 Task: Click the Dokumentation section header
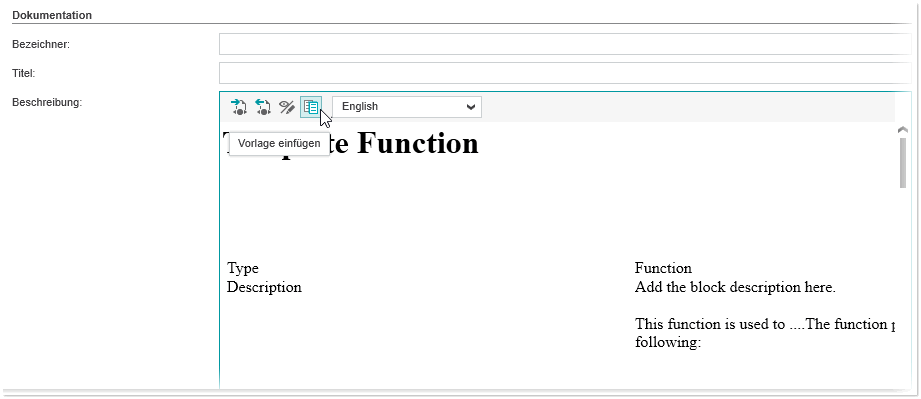click(x=52, y=15)
